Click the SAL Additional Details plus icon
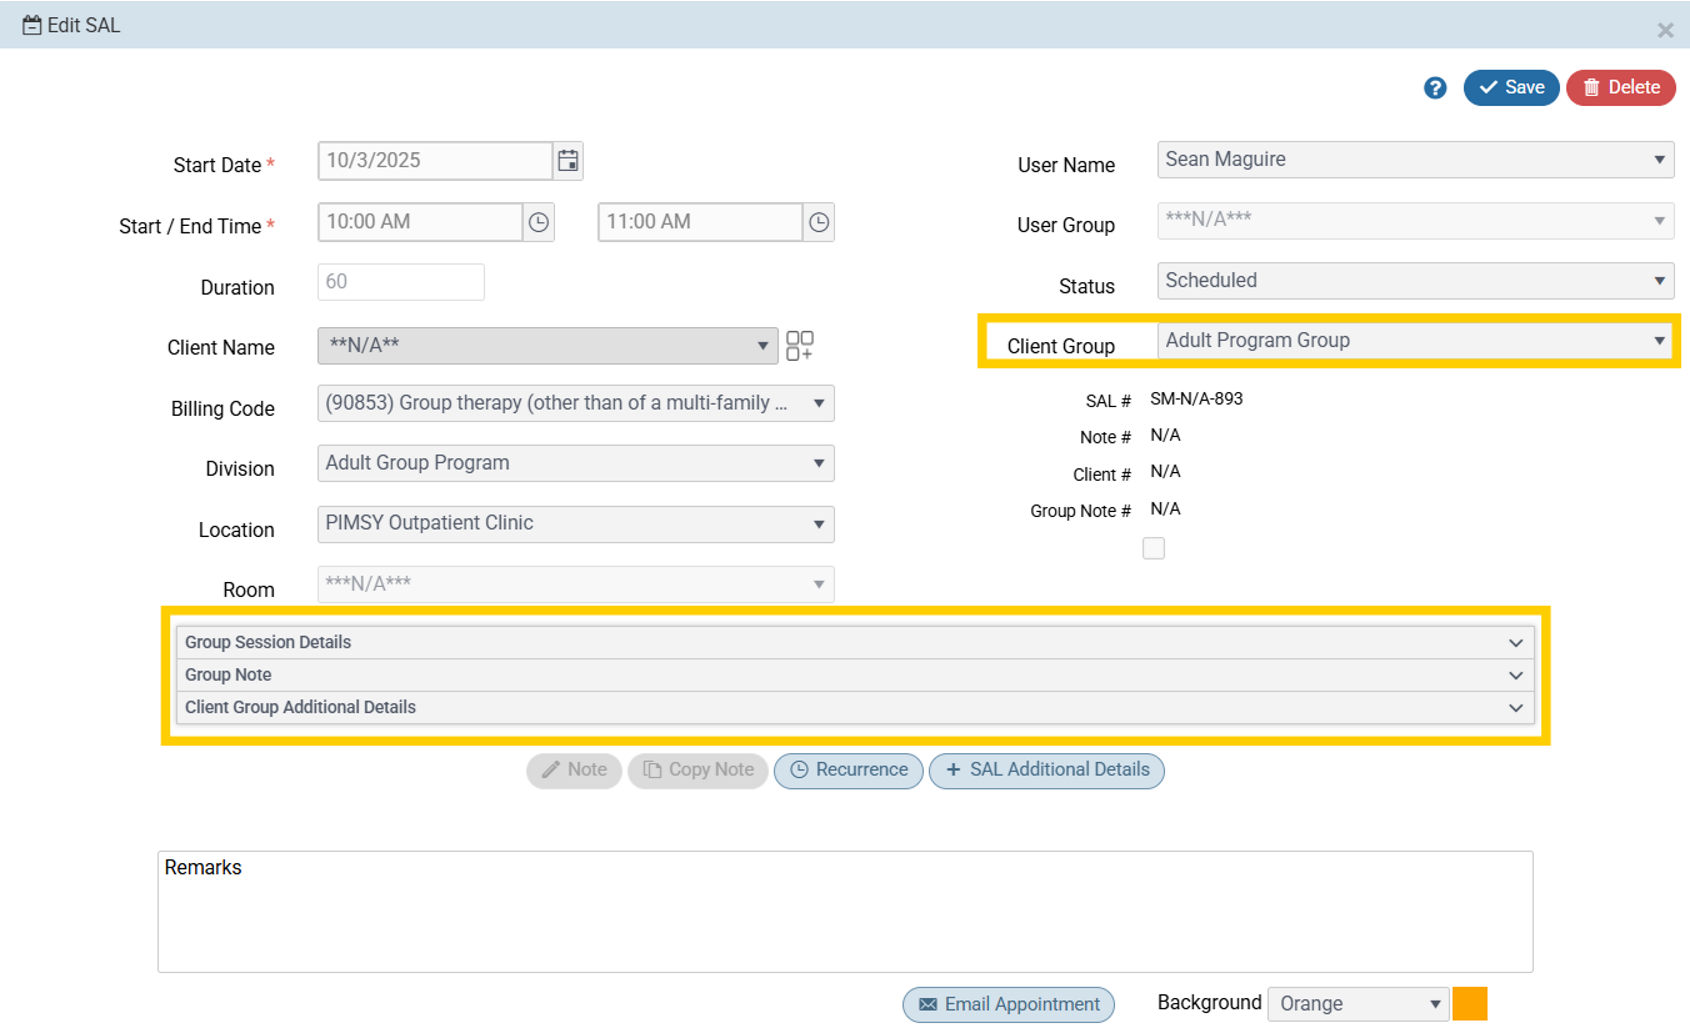Image resolution: width=1690 pixels, height=1033 pixels. pyautogui.click(x=951, y=770)
